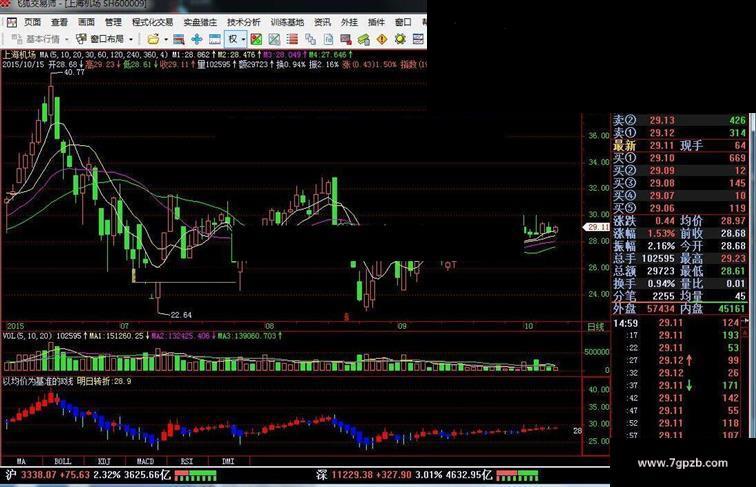Click the 日线 period label
Viewport: 756px width, 487px height.
(x=596, y=327)
